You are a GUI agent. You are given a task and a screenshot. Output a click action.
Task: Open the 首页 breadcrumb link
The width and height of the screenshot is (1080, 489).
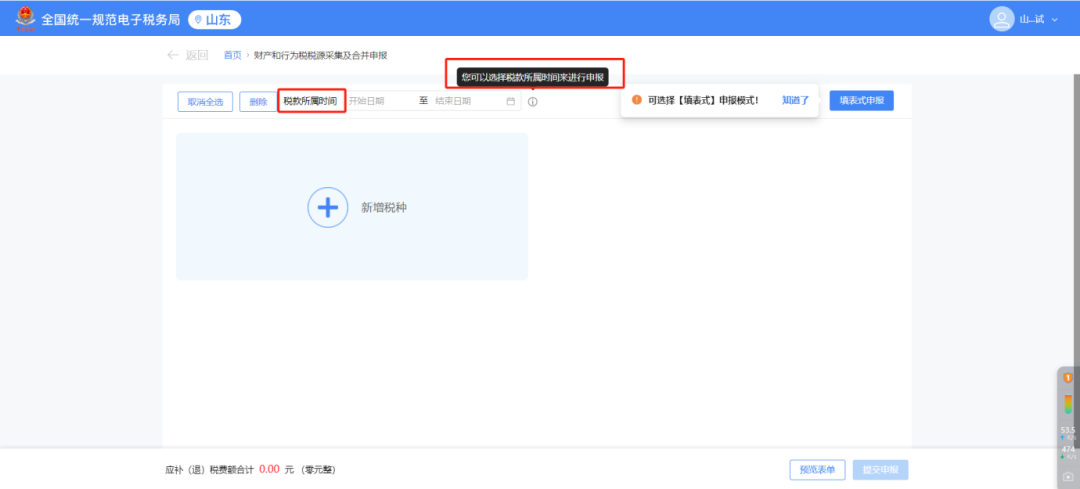pos(233,55)
